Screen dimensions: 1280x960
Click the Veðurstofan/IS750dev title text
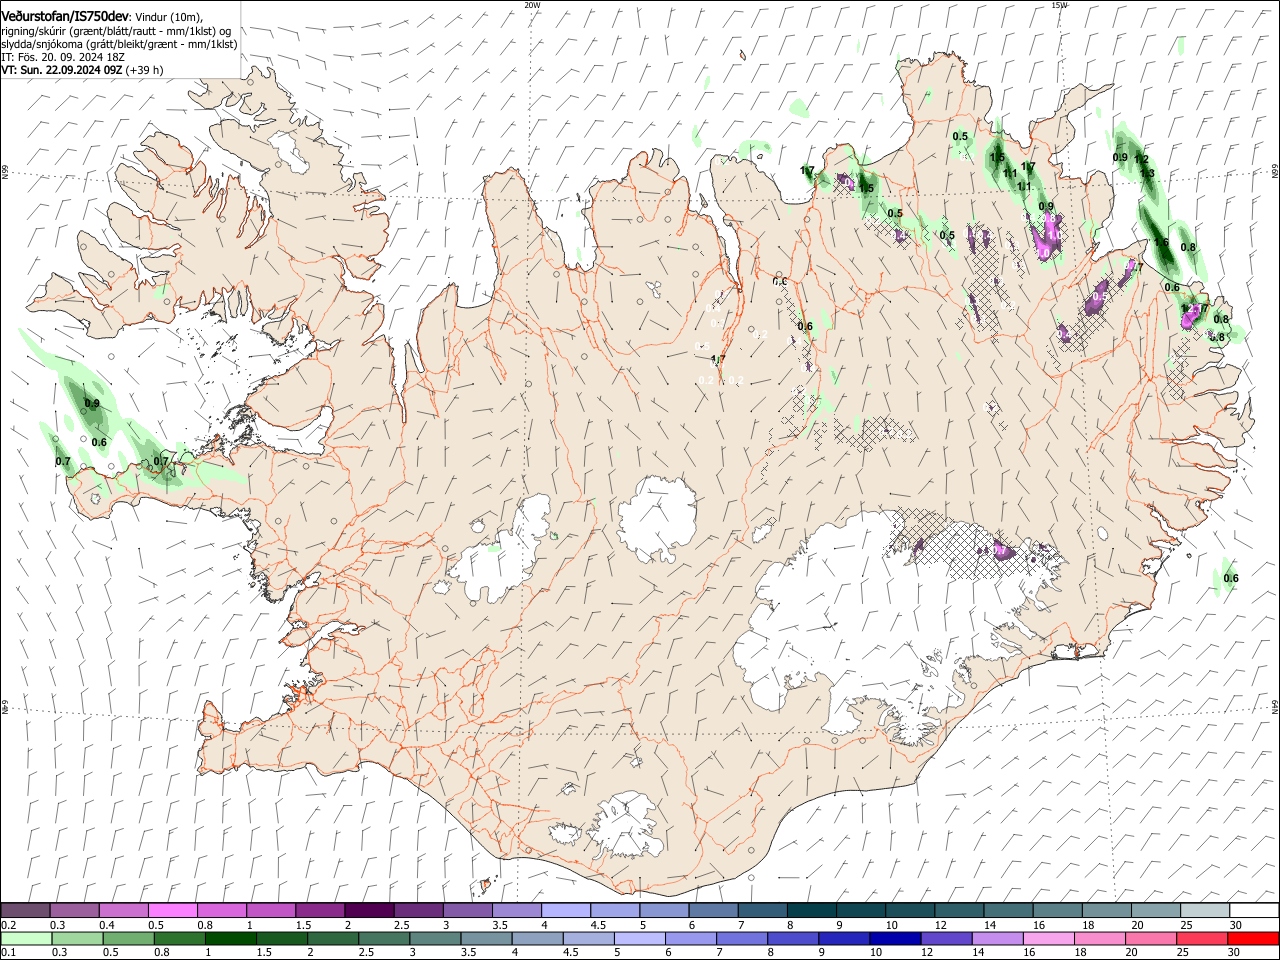64,16
